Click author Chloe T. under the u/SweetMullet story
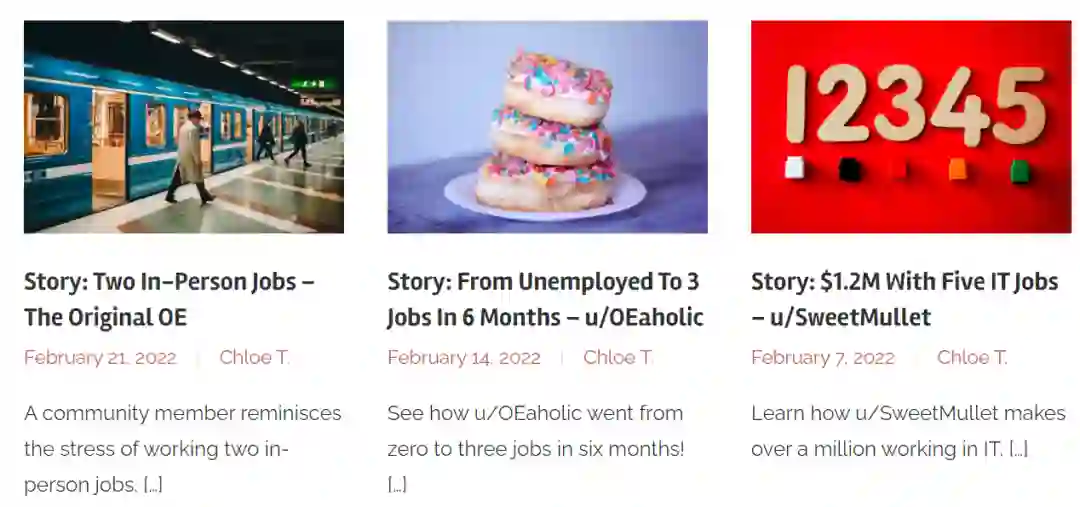 [973, 358]
